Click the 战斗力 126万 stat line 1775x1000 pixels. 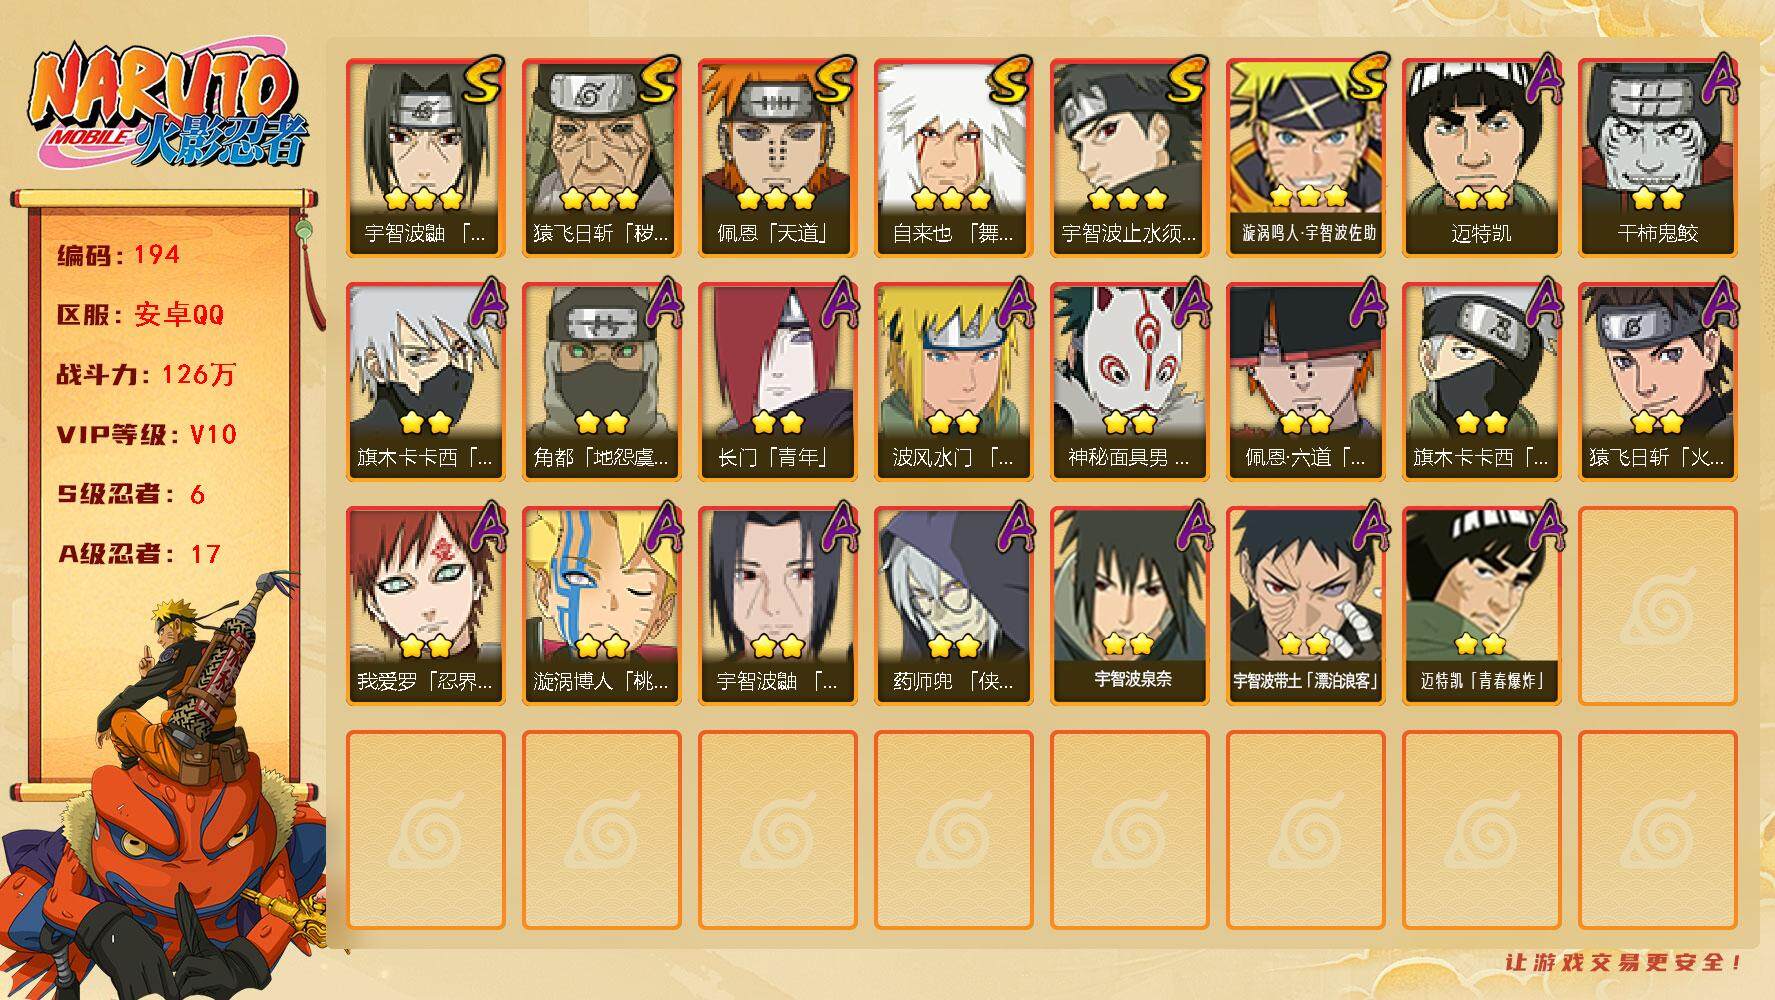147,374
